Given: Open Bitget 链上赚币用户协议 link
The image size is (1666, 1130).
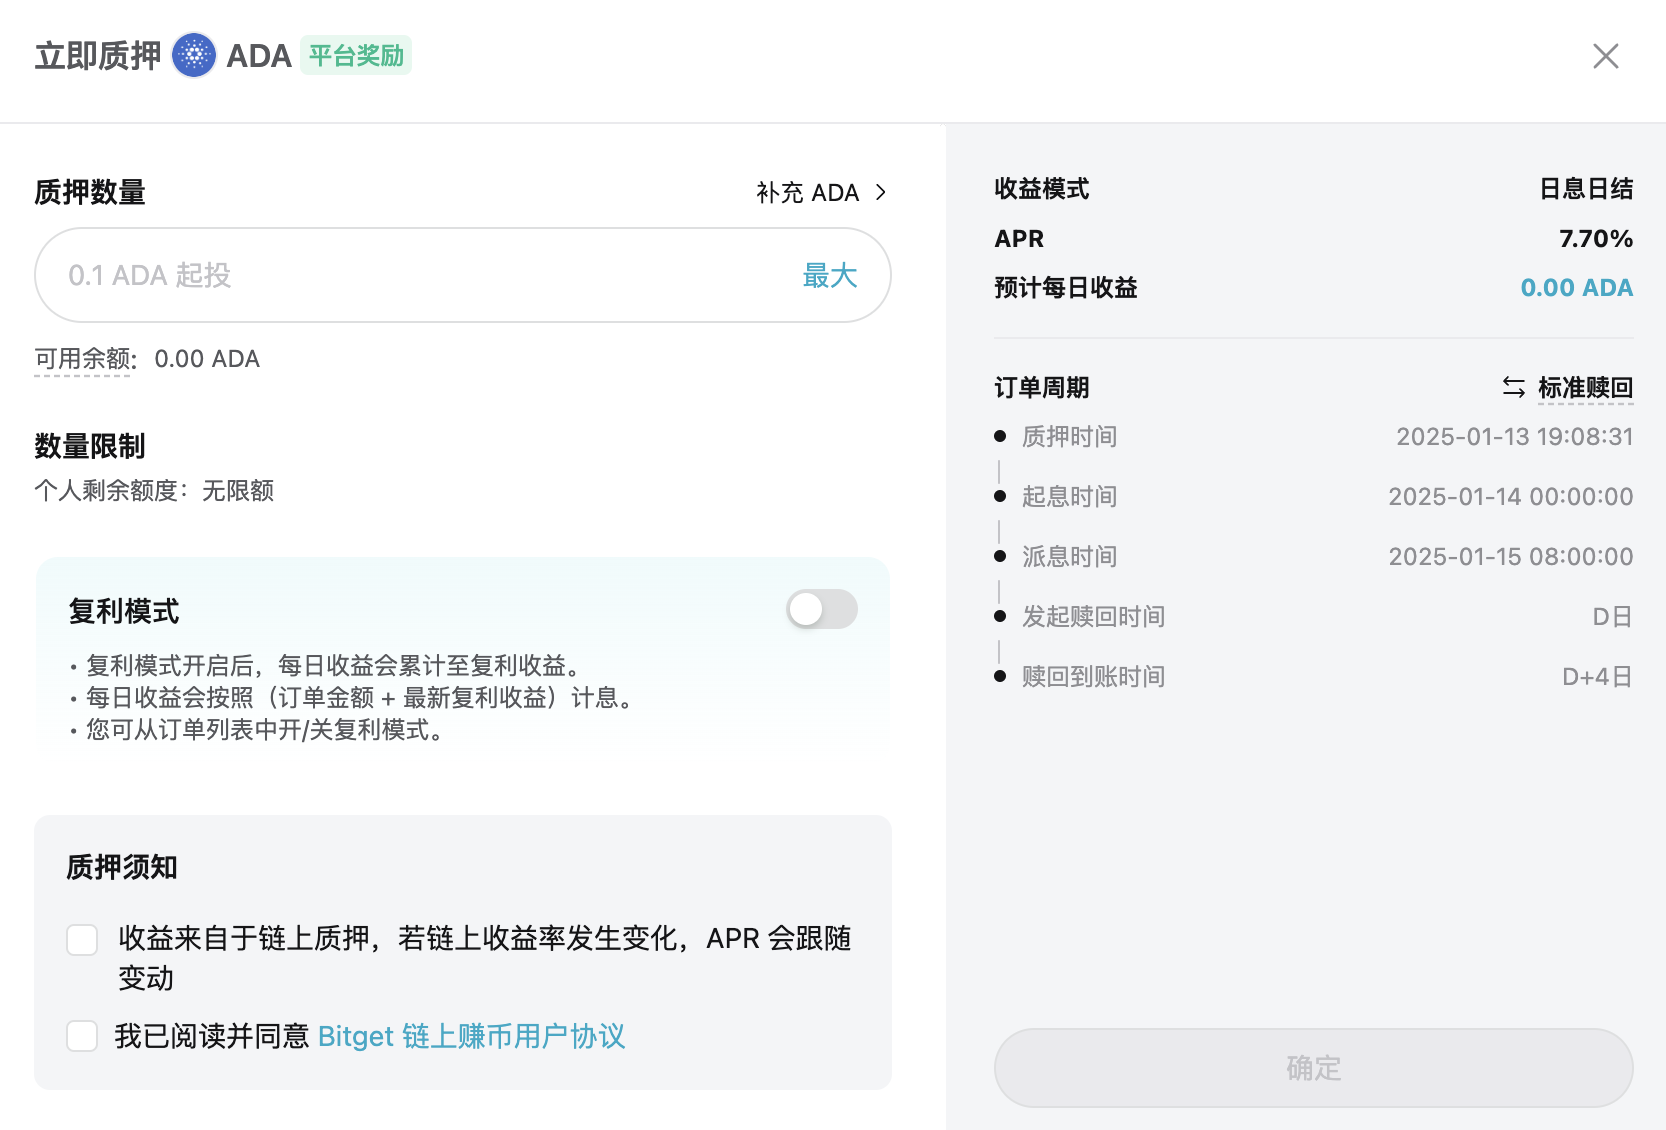Looking at the screenshot, I should tap(472, 1036).
